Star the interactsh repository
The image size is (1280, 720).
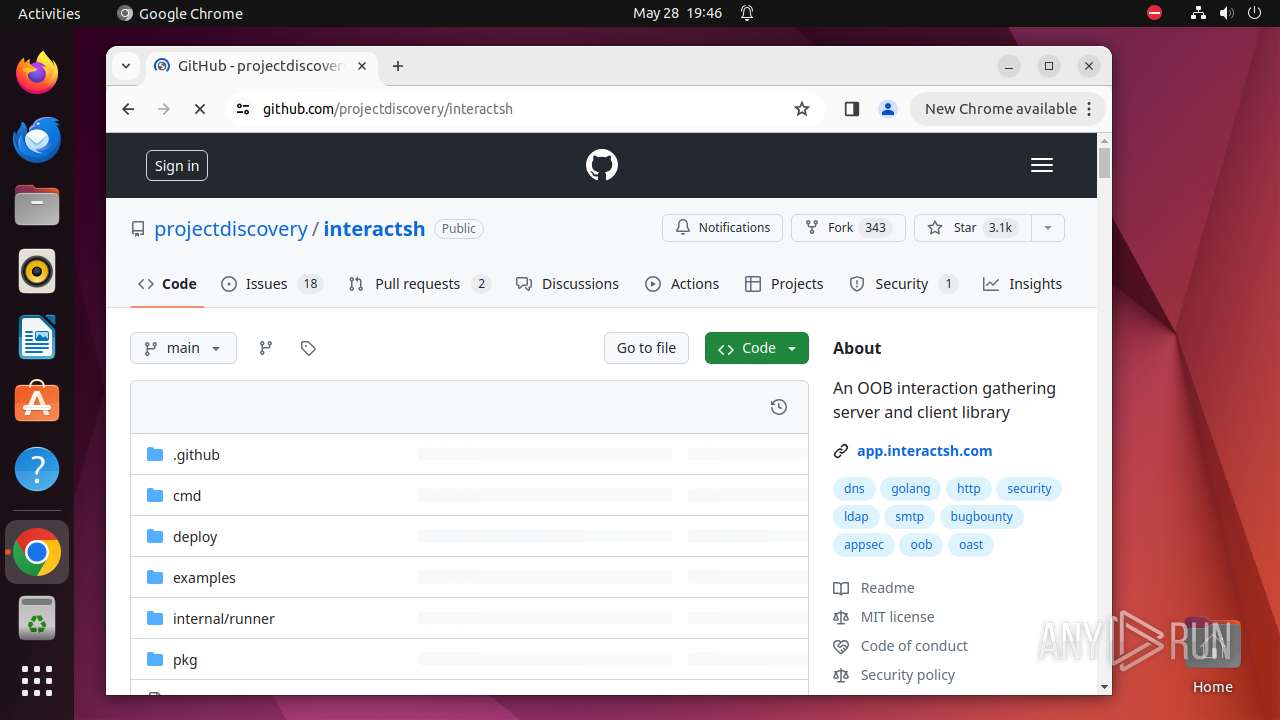tap(972, 228)
